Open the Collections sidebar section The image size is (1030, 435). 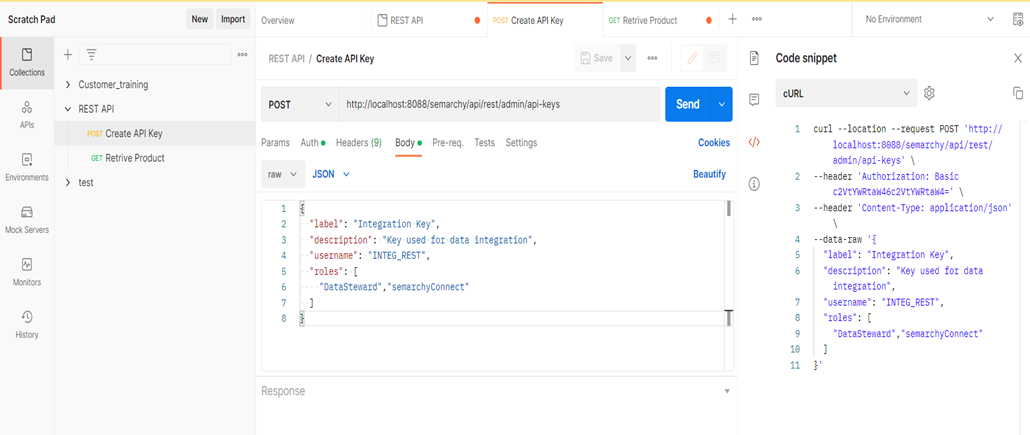(x=27, y=62)
